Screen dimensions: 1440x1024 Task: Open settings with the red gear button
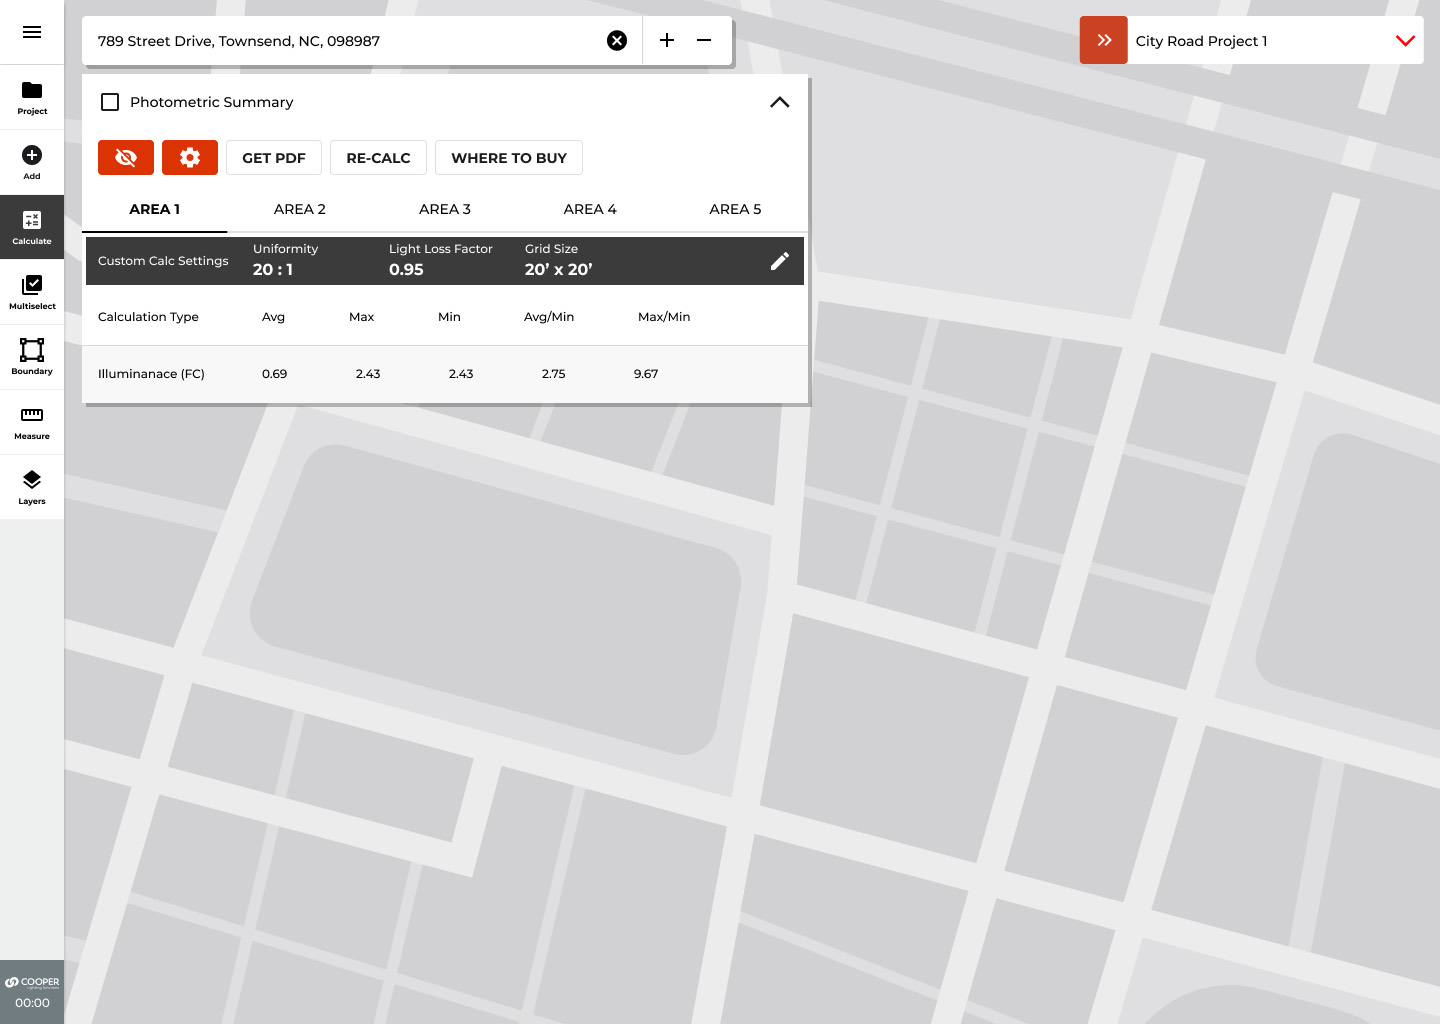[x=190, y=157]
